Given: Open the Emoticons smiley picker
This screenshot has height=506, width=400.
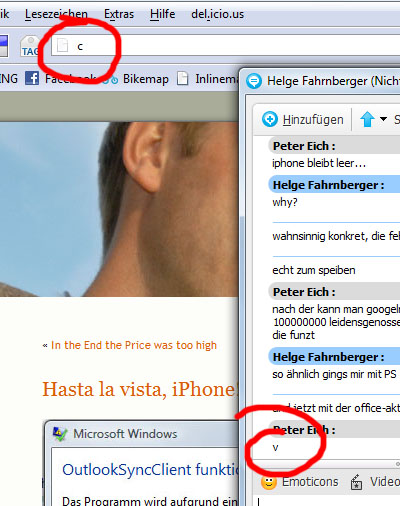Looking at the screenshot, I should (269, 482).
